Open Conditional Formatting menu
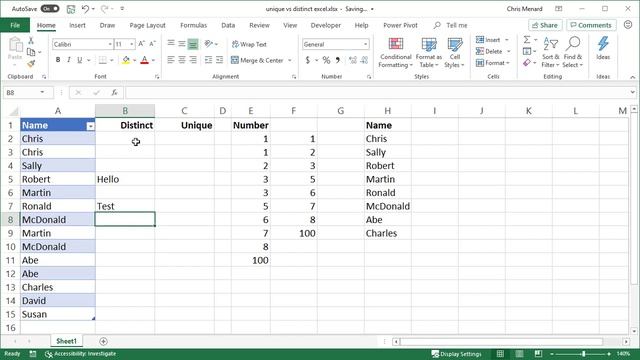This screenshot has height=360, width=640. (395, 53)
